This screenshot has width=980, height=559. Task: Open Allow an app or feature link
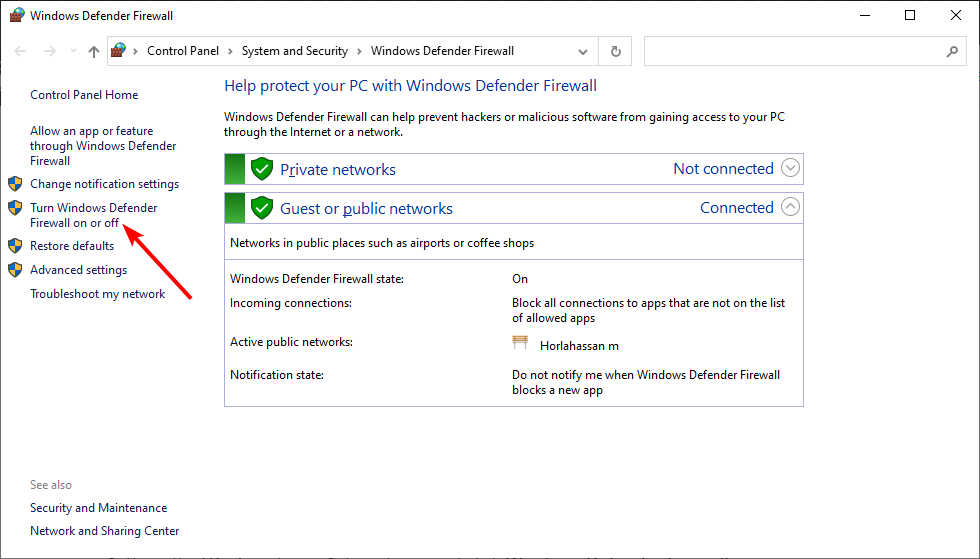pyautogui.click(x=102, y=145)
